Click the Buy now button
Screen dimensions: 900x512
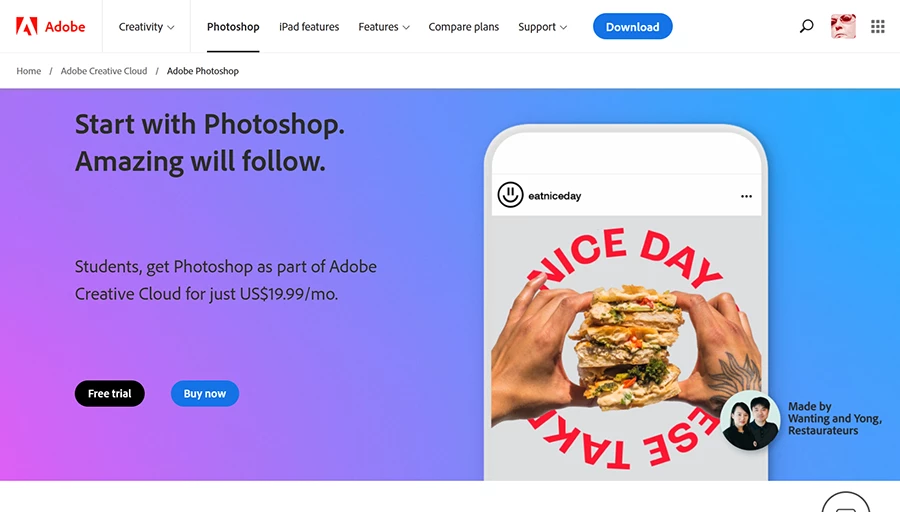(205, 393)
